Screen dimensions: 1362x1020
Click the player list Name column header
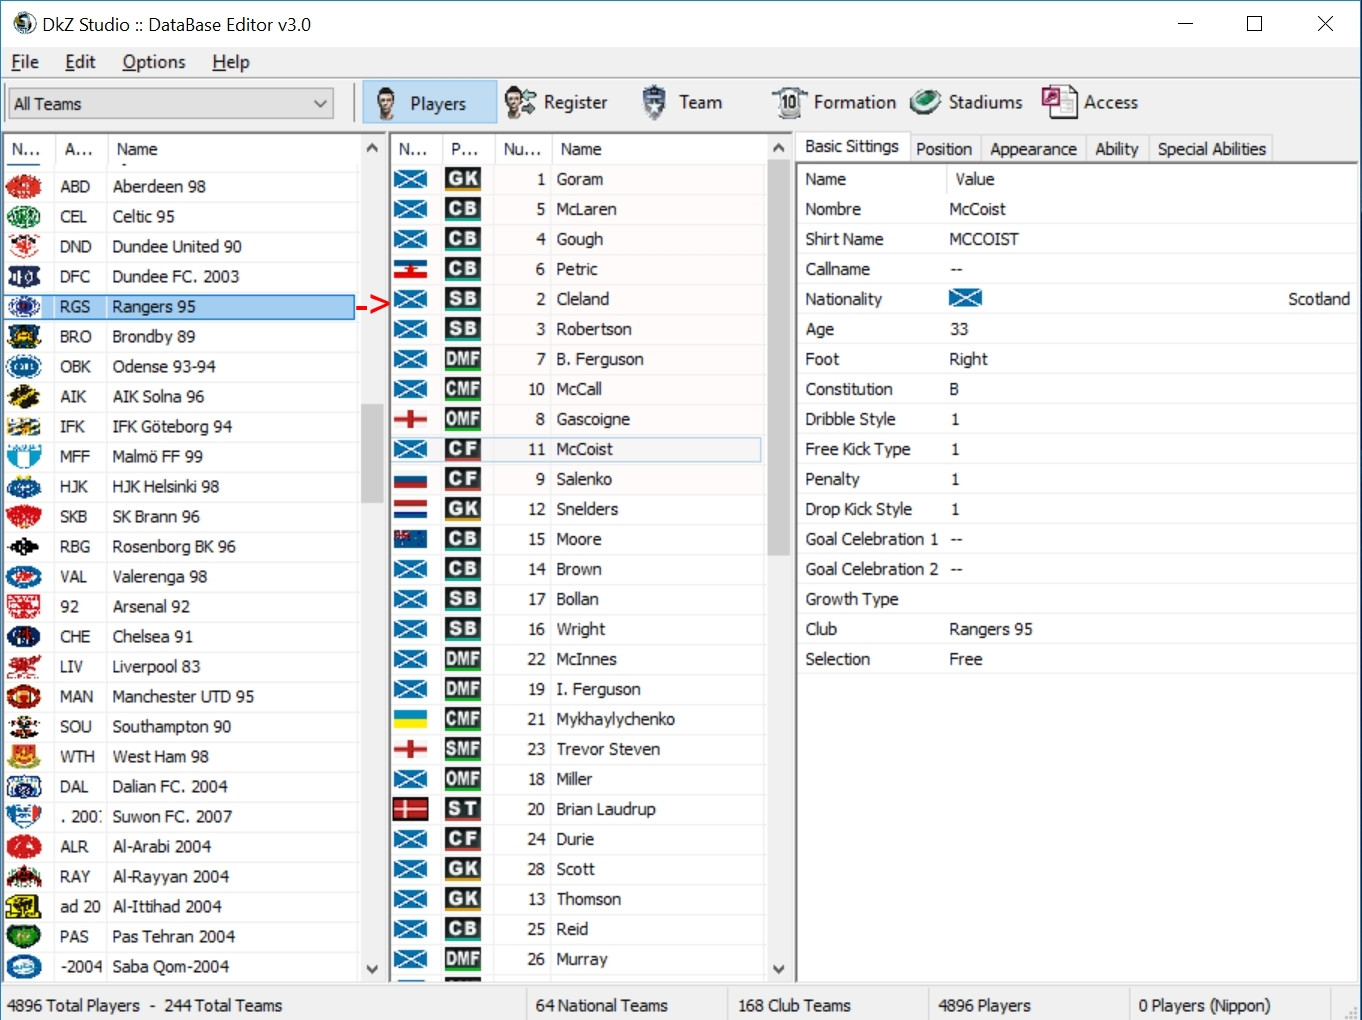[658, 149]
